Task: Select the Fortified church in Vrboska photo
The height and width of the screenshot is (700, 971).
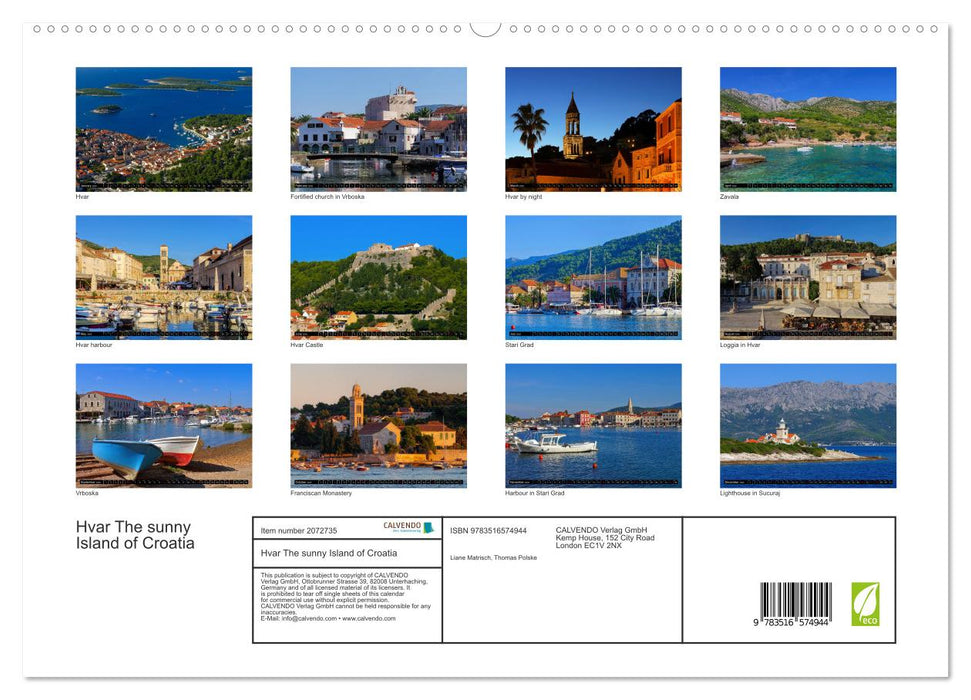Action: pos(379,128)
